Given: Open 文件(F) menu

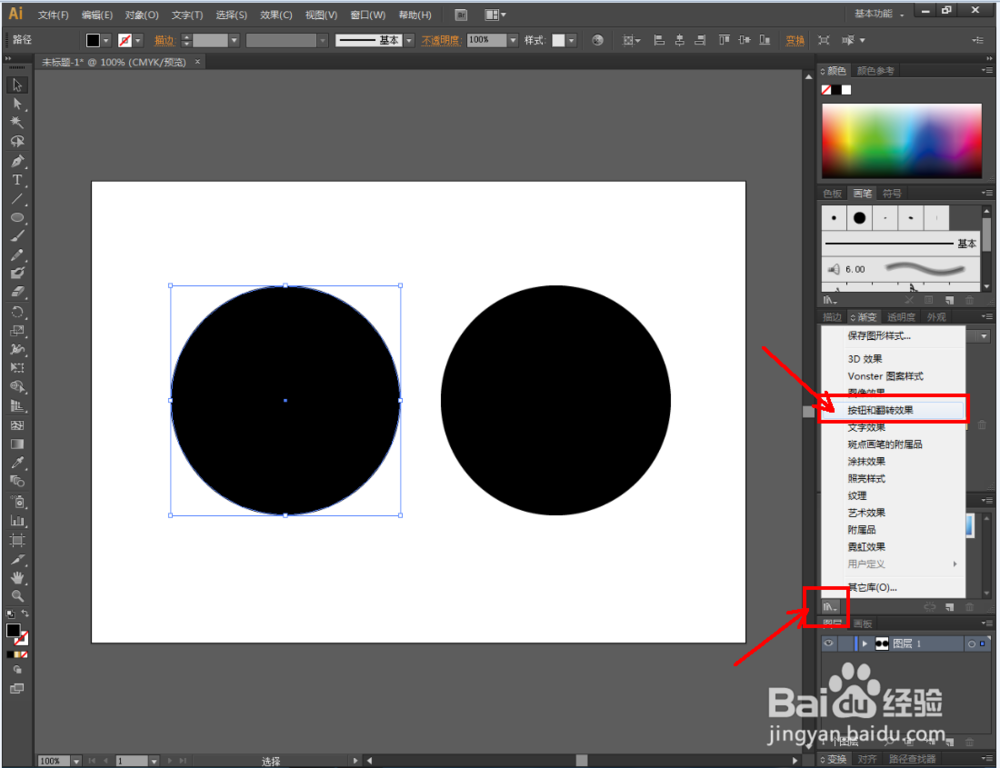Looking at the screenshot, I should pyautogui.click(x=53, y=15).
